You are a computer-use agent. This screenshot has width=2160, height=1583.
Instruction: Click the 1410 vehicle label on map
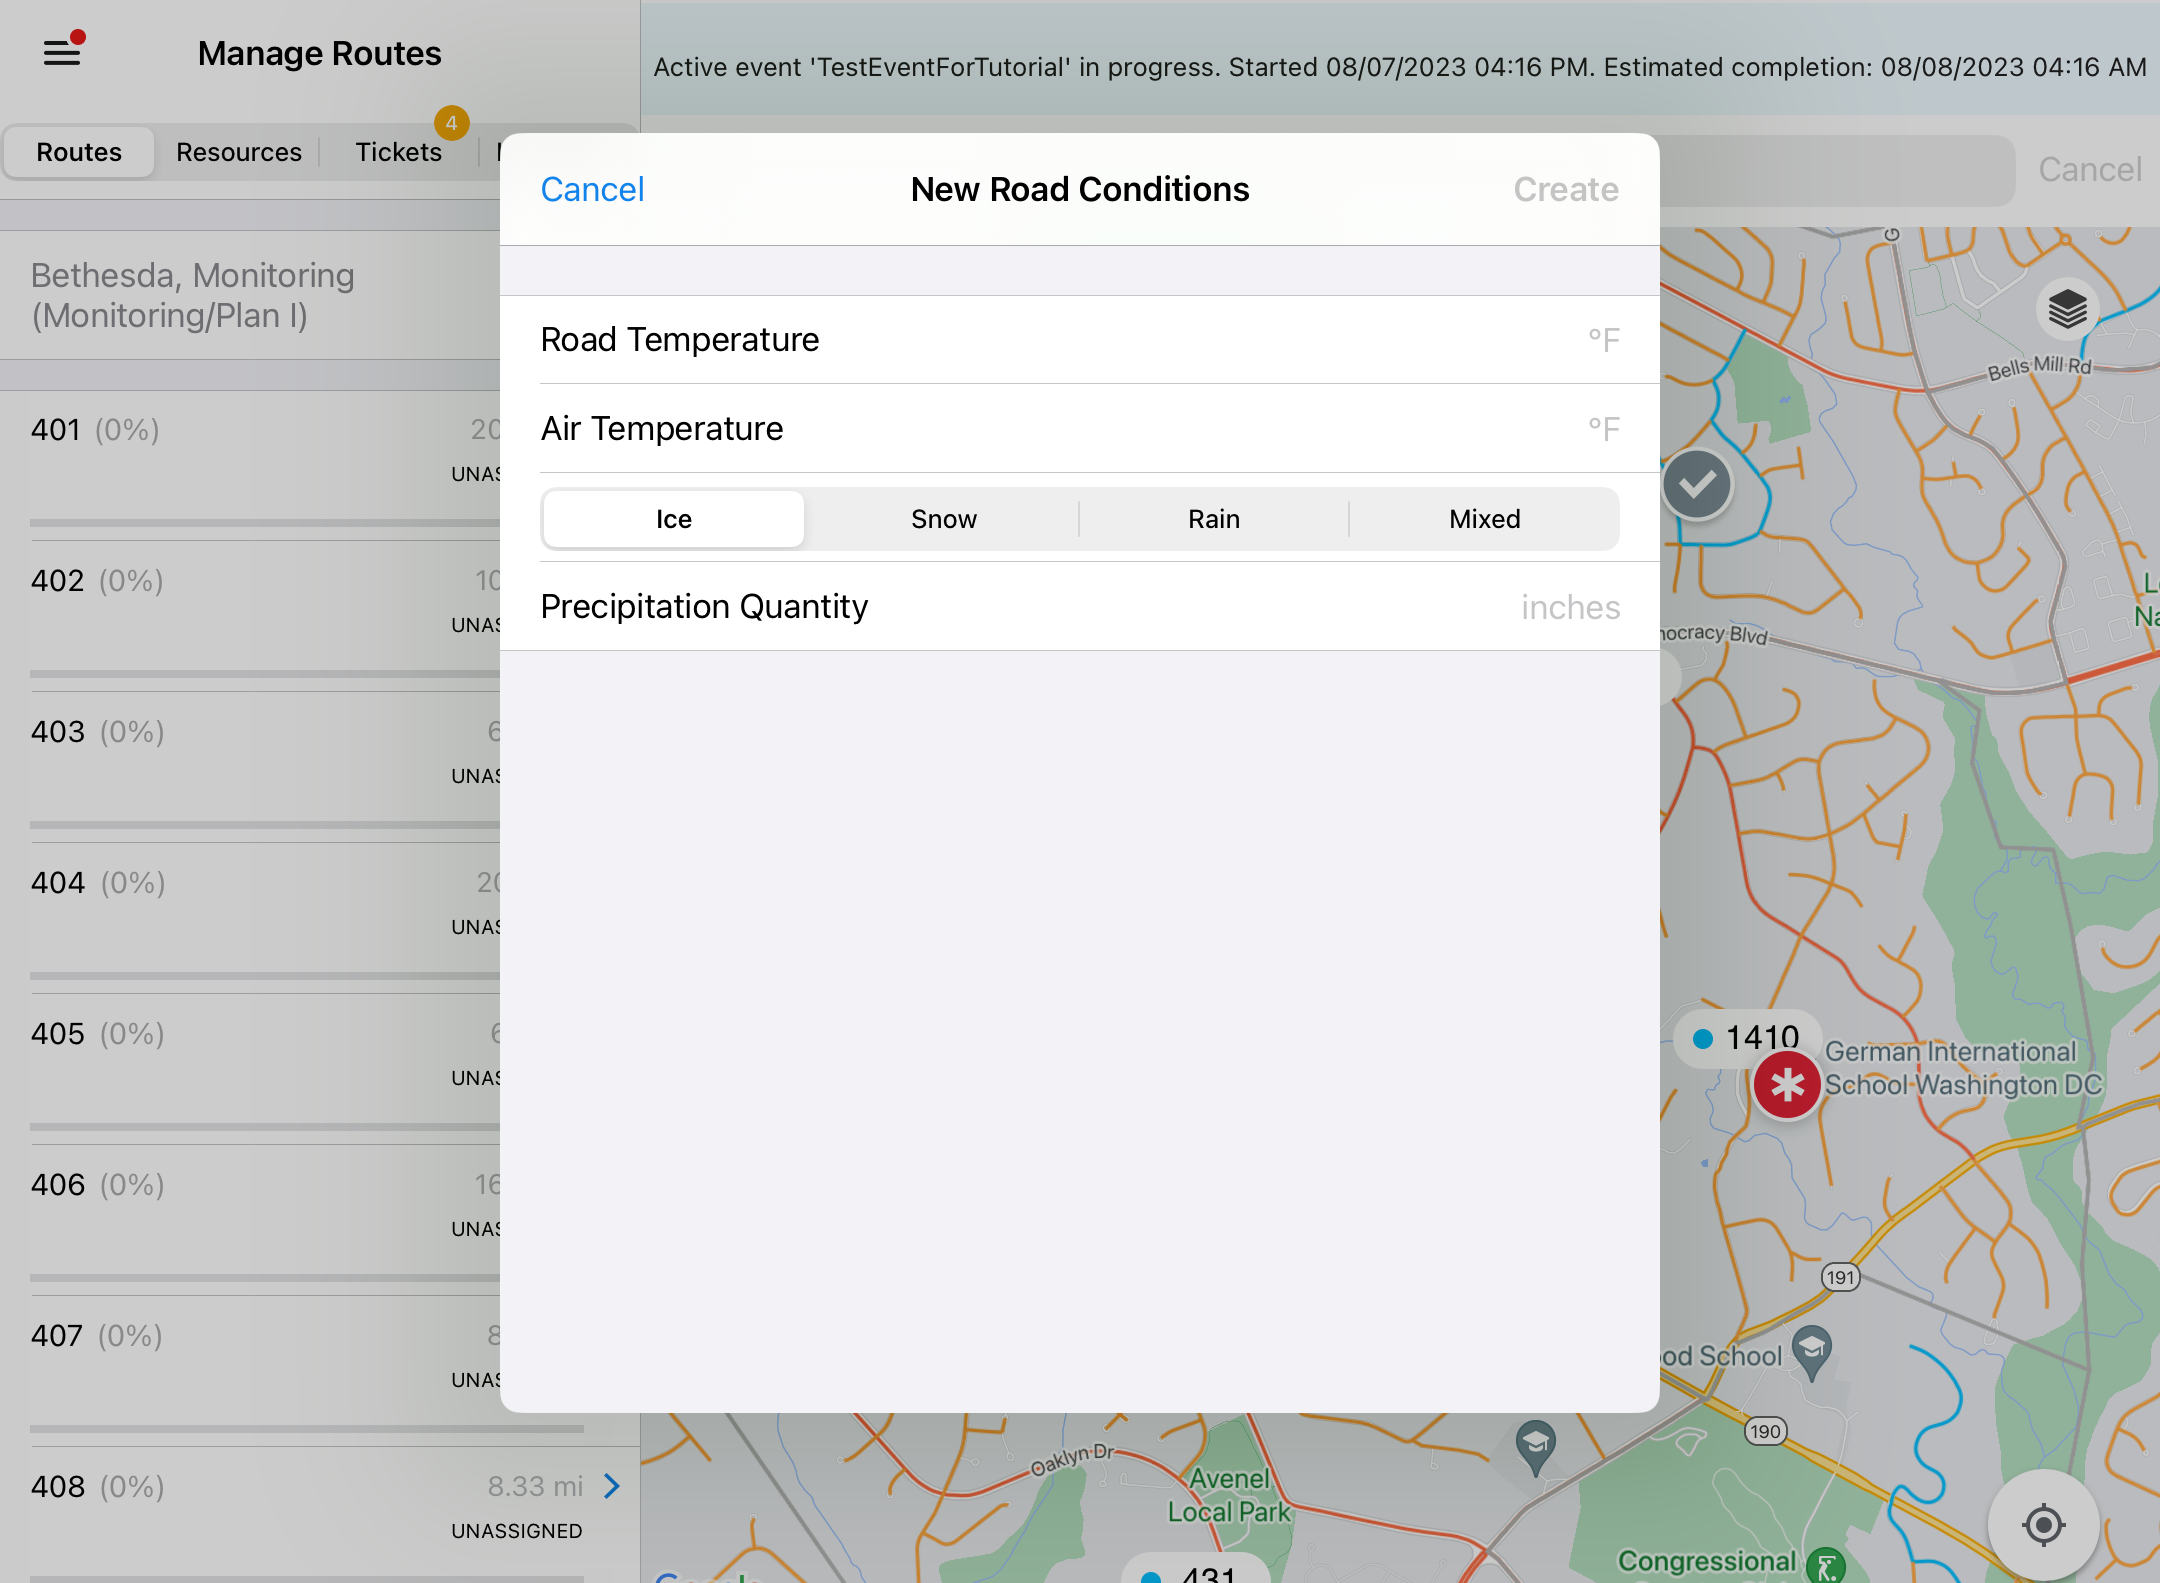1748,1038
